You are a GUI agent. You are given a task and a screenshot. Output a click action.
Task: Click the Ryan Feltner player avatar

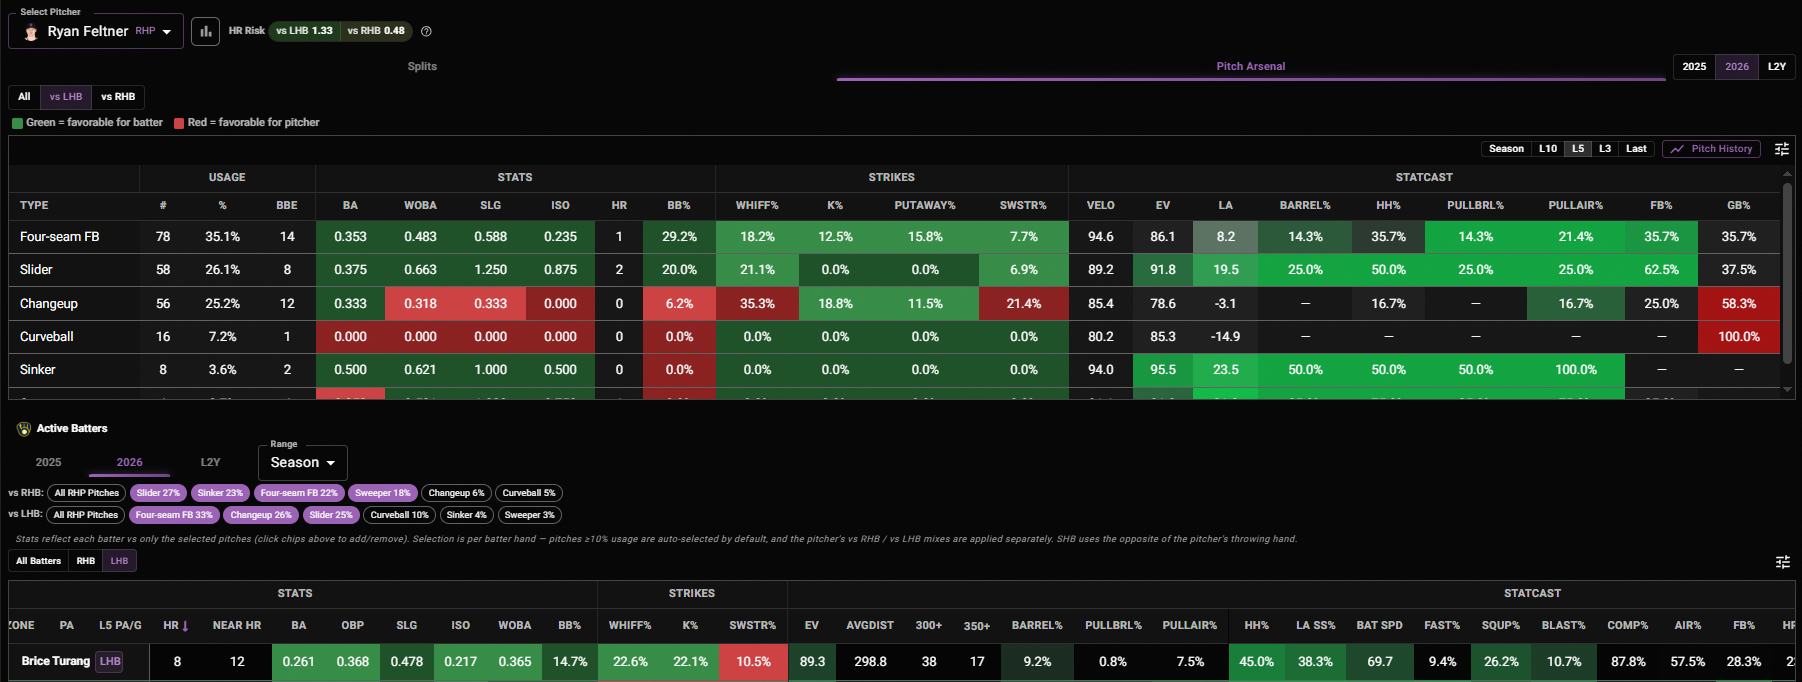click(31, 32)
